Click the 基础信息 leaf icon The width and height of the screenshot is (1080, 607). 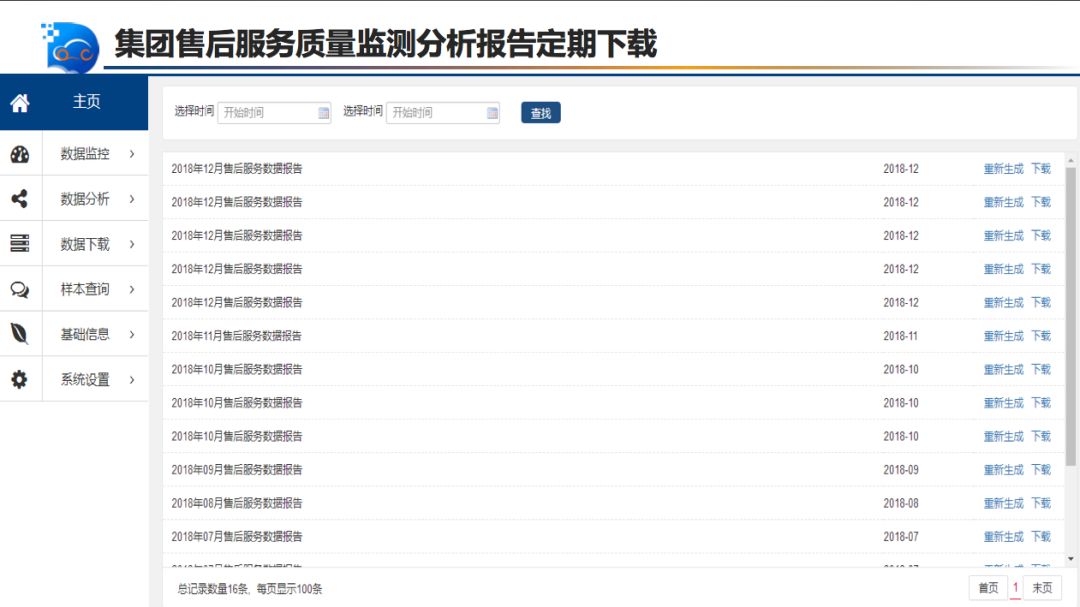(20, 334)
